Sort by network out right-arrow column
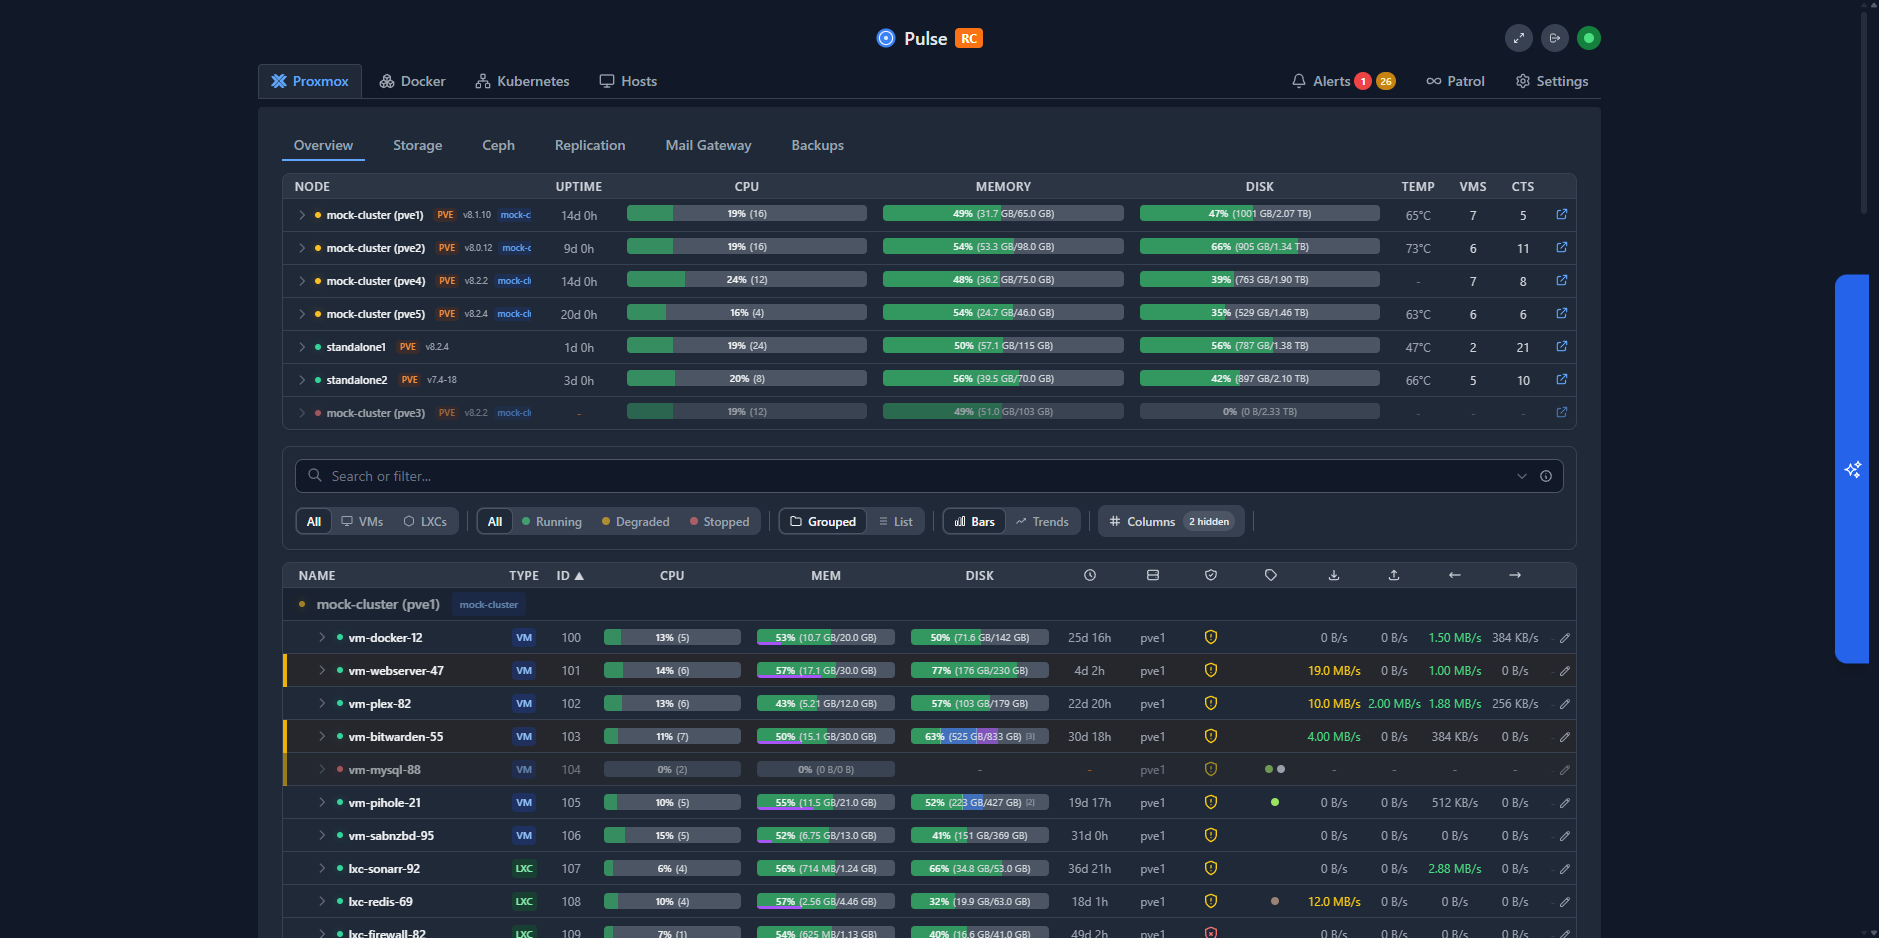1879x938 pixels. pyautogui.click(x=1514, y=575)
